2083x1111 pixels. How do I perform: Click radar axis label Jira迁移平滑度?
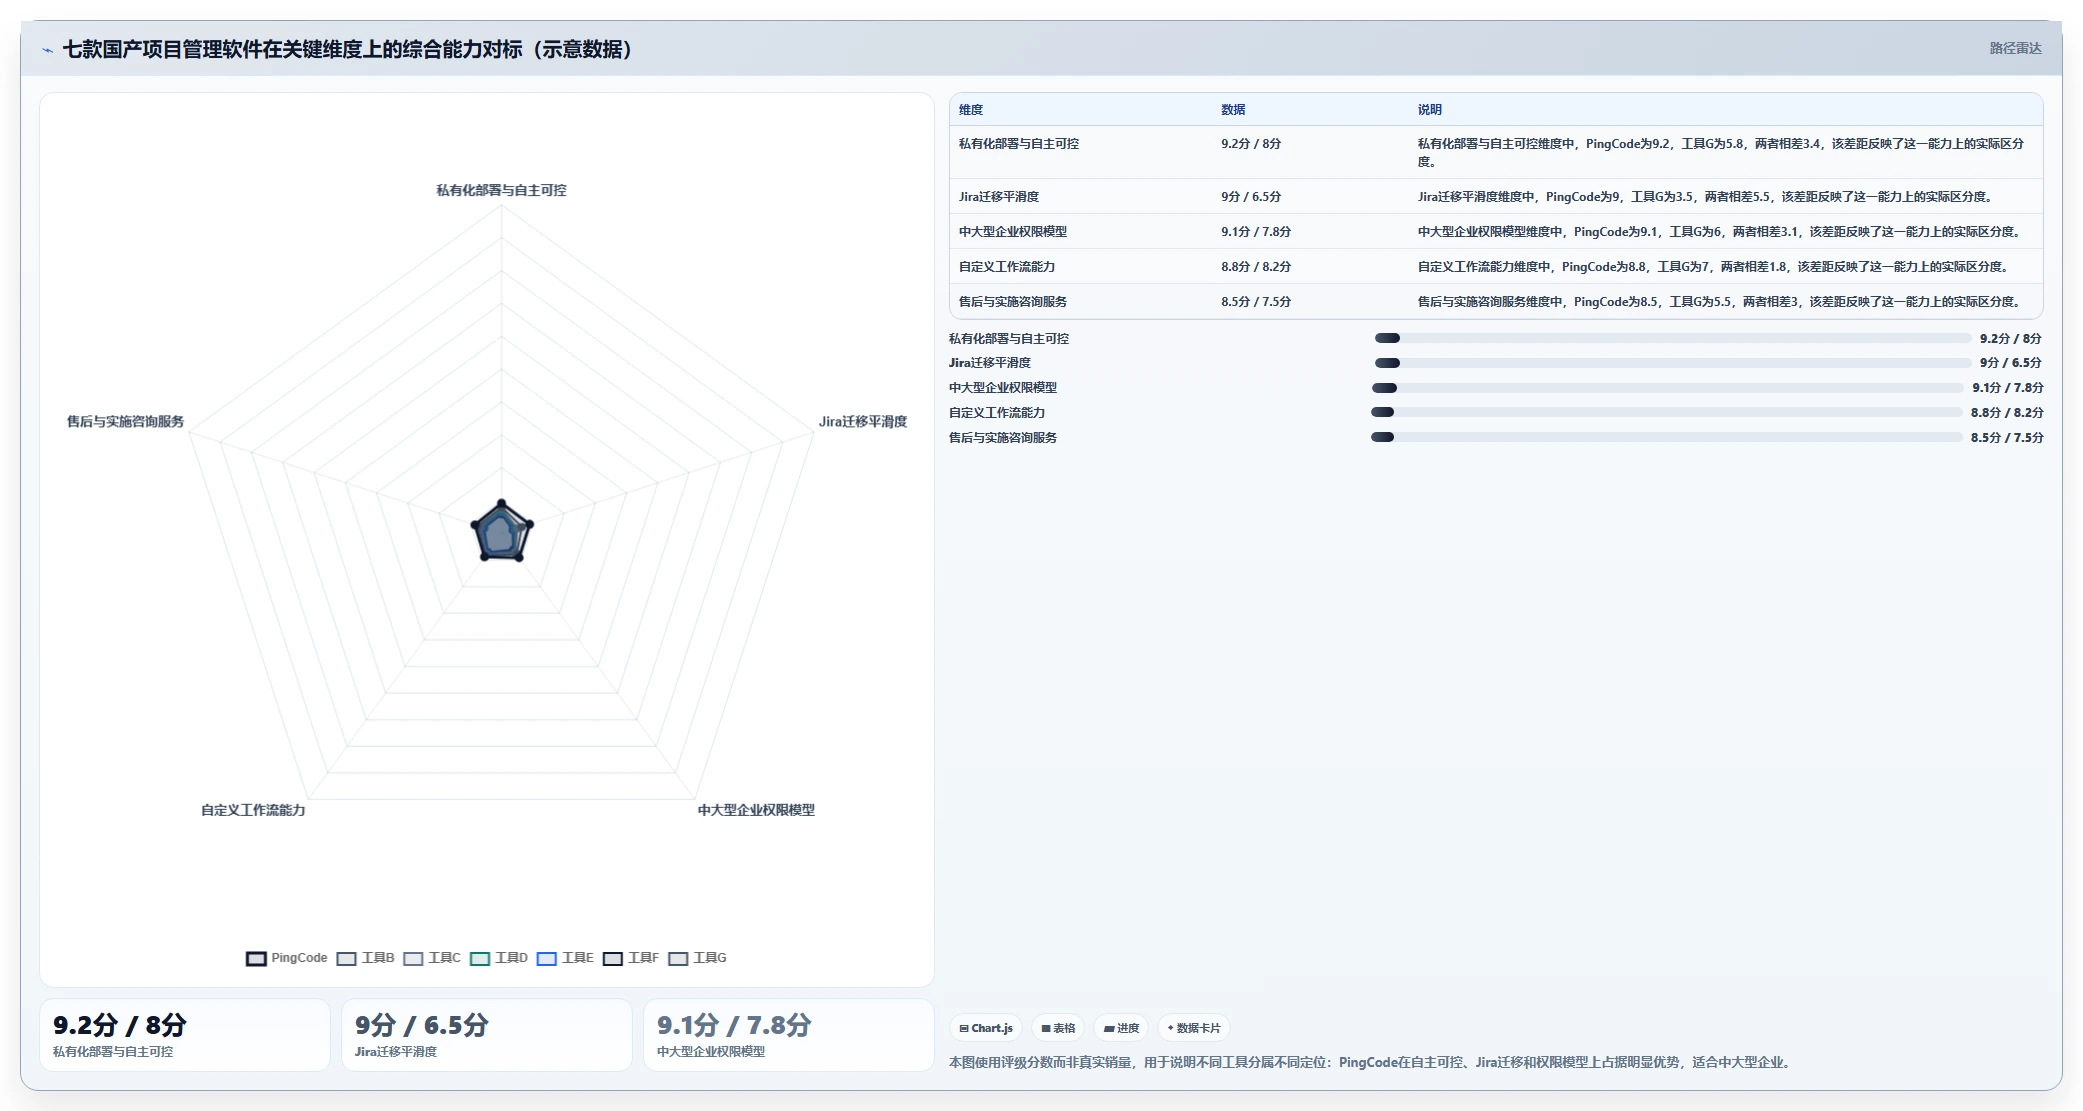click(x=863, y=422)
